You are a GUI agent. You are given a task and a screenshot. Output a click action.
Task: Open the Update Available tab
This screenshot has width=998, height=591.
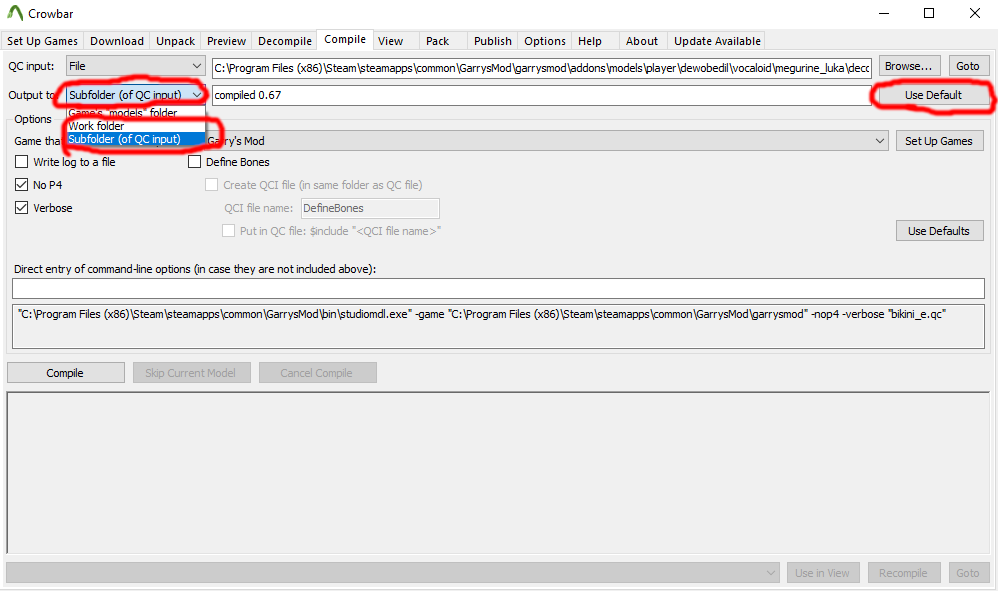(x=717, y=41)
